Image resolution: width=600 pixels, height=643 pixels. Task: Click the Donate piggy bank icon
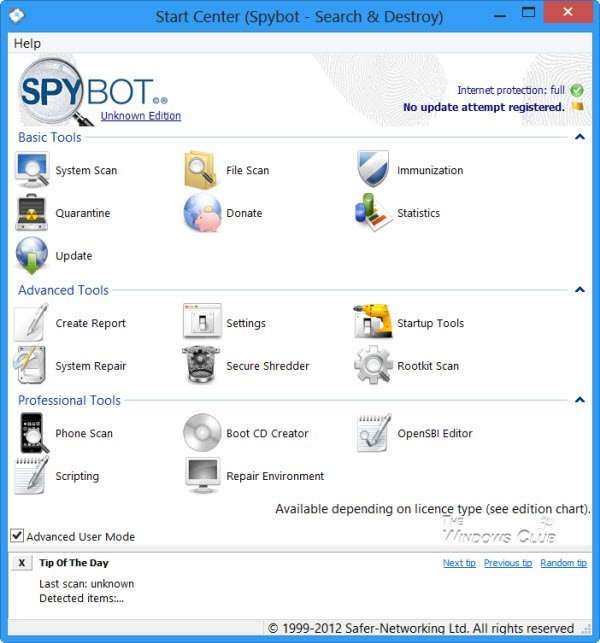click(203, 213)
